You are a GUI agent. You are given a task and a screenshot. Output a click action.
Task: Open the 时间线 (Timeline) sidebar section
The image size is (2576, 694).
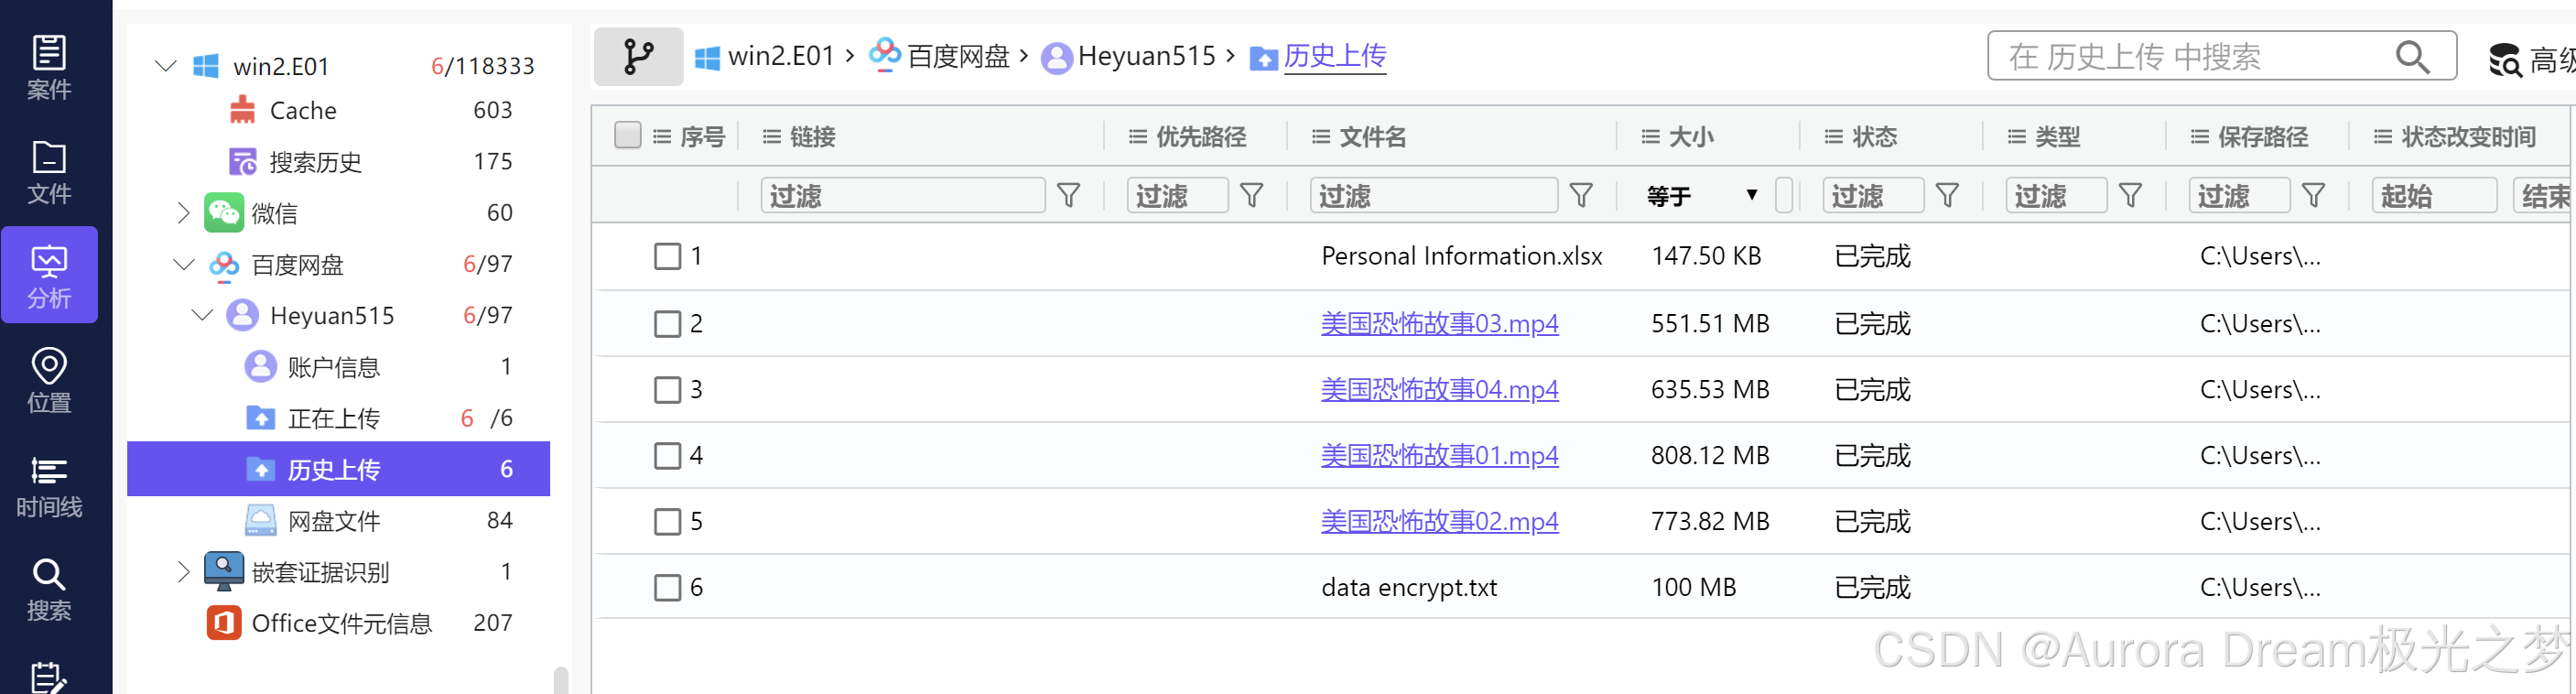(x=49, y=485)
